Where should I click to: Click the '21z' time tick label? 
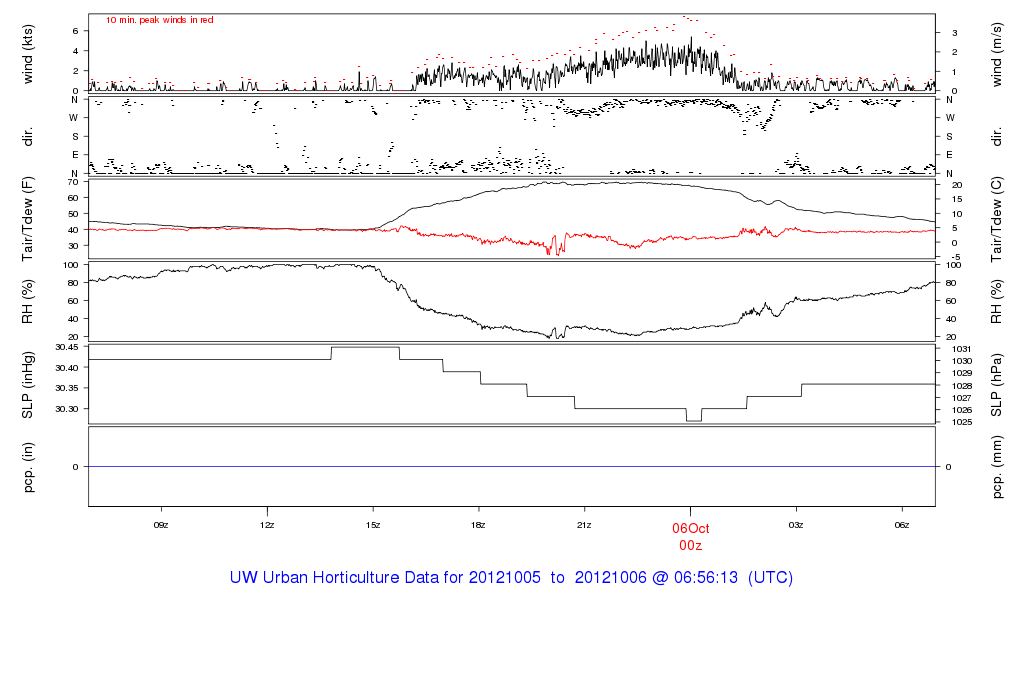click(x=584, y=525)
